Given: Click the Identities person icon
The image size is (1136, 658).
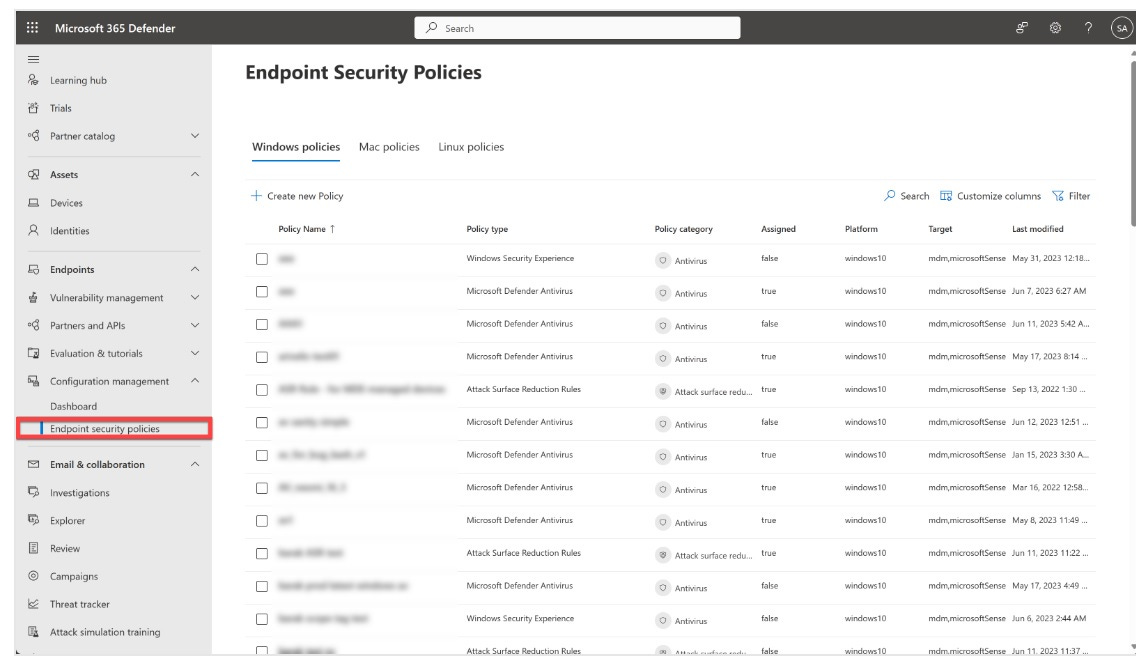Looking at the screenshot, I should [x=33, y=230].
